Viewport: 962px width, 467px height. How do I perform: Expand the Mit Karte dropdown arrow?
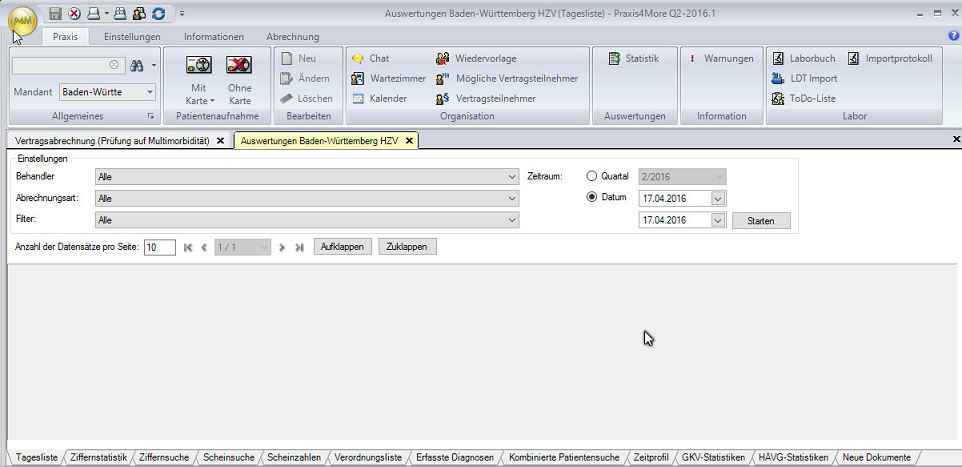tap(212, 101)
